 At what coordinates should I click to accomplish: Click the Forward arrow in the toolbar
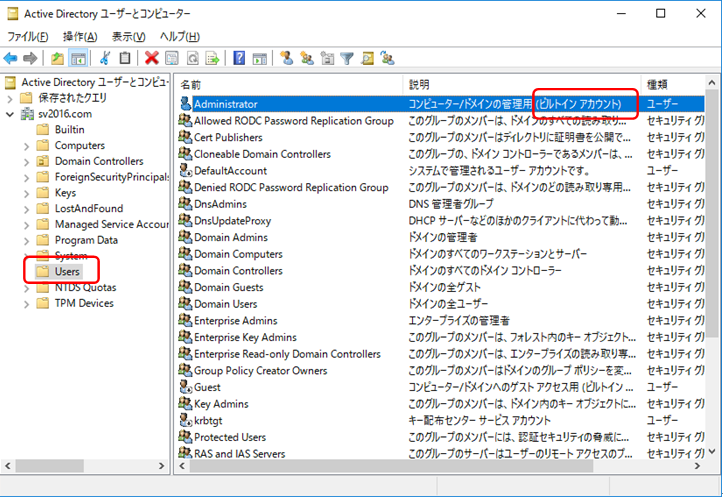(x=30, y=59)
